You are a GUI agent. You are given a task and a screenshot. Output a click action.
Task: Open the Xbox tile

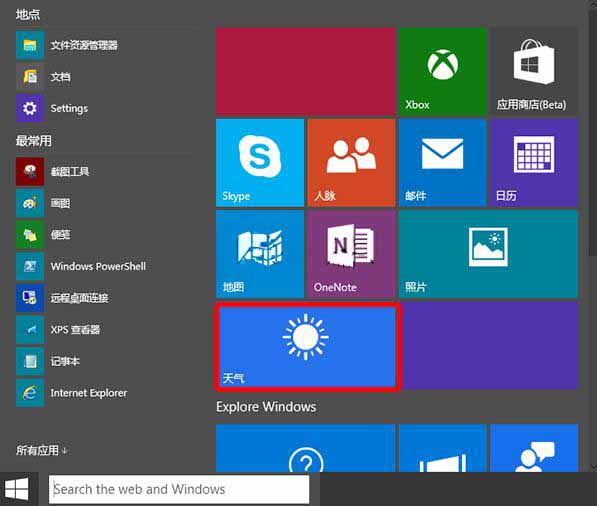pyautogui.click(x=442, y=72)
